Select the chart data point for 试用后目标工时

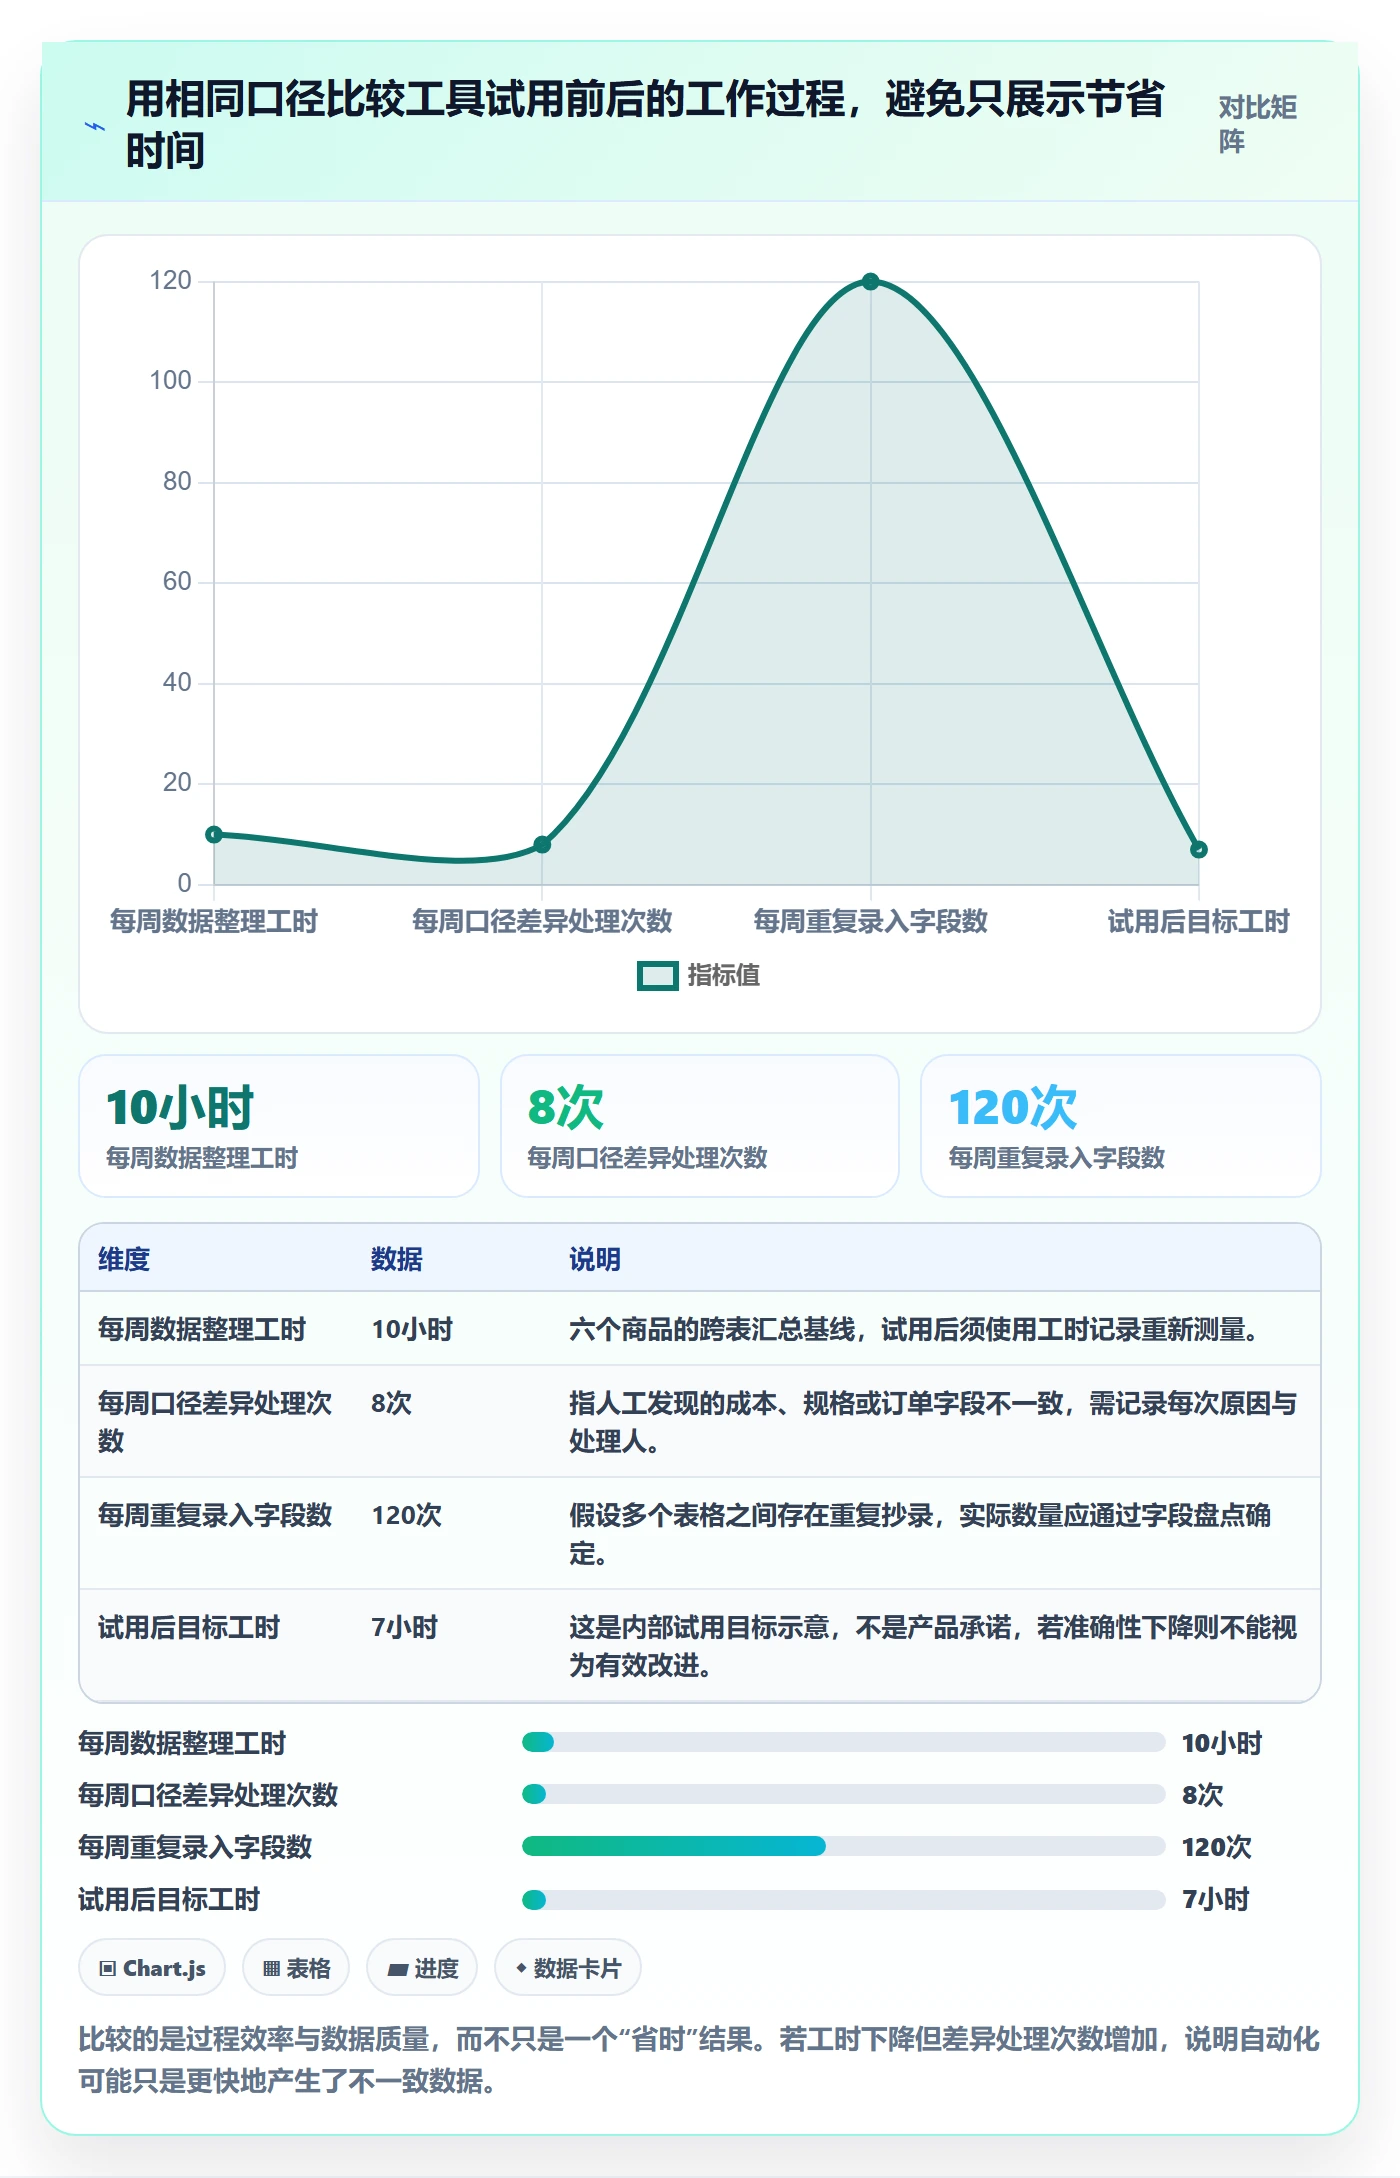click(x=1198, y=850)
